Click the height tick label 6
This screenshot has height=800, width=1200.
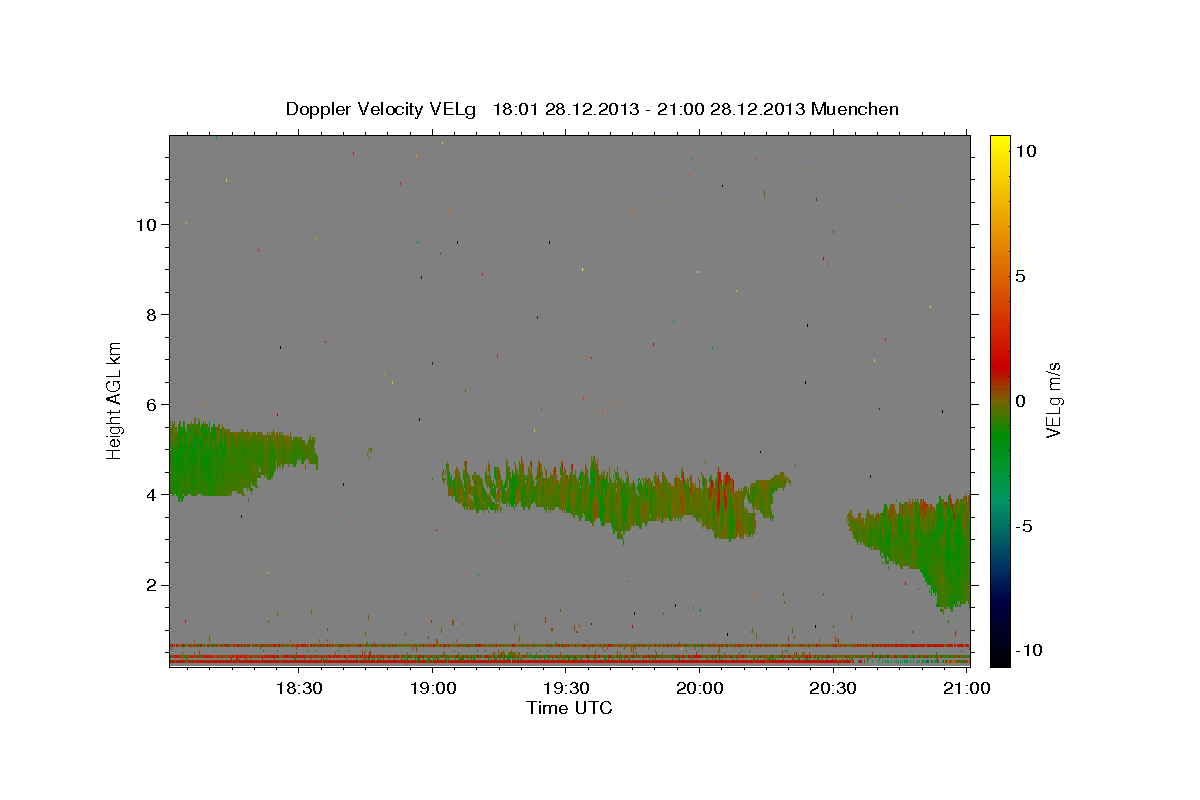152,405
